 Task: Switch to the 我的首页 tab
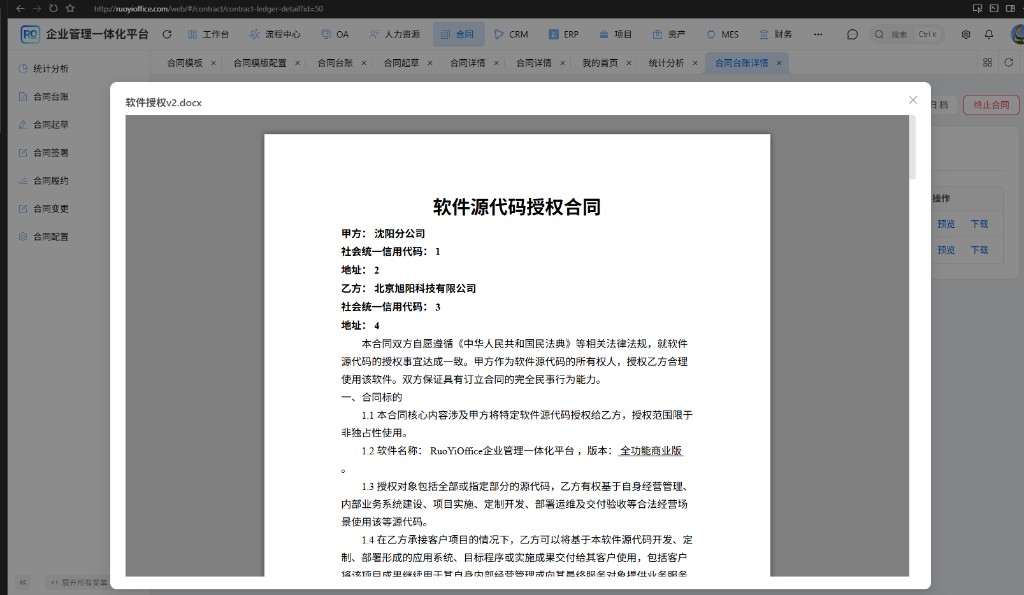point(600,63)
